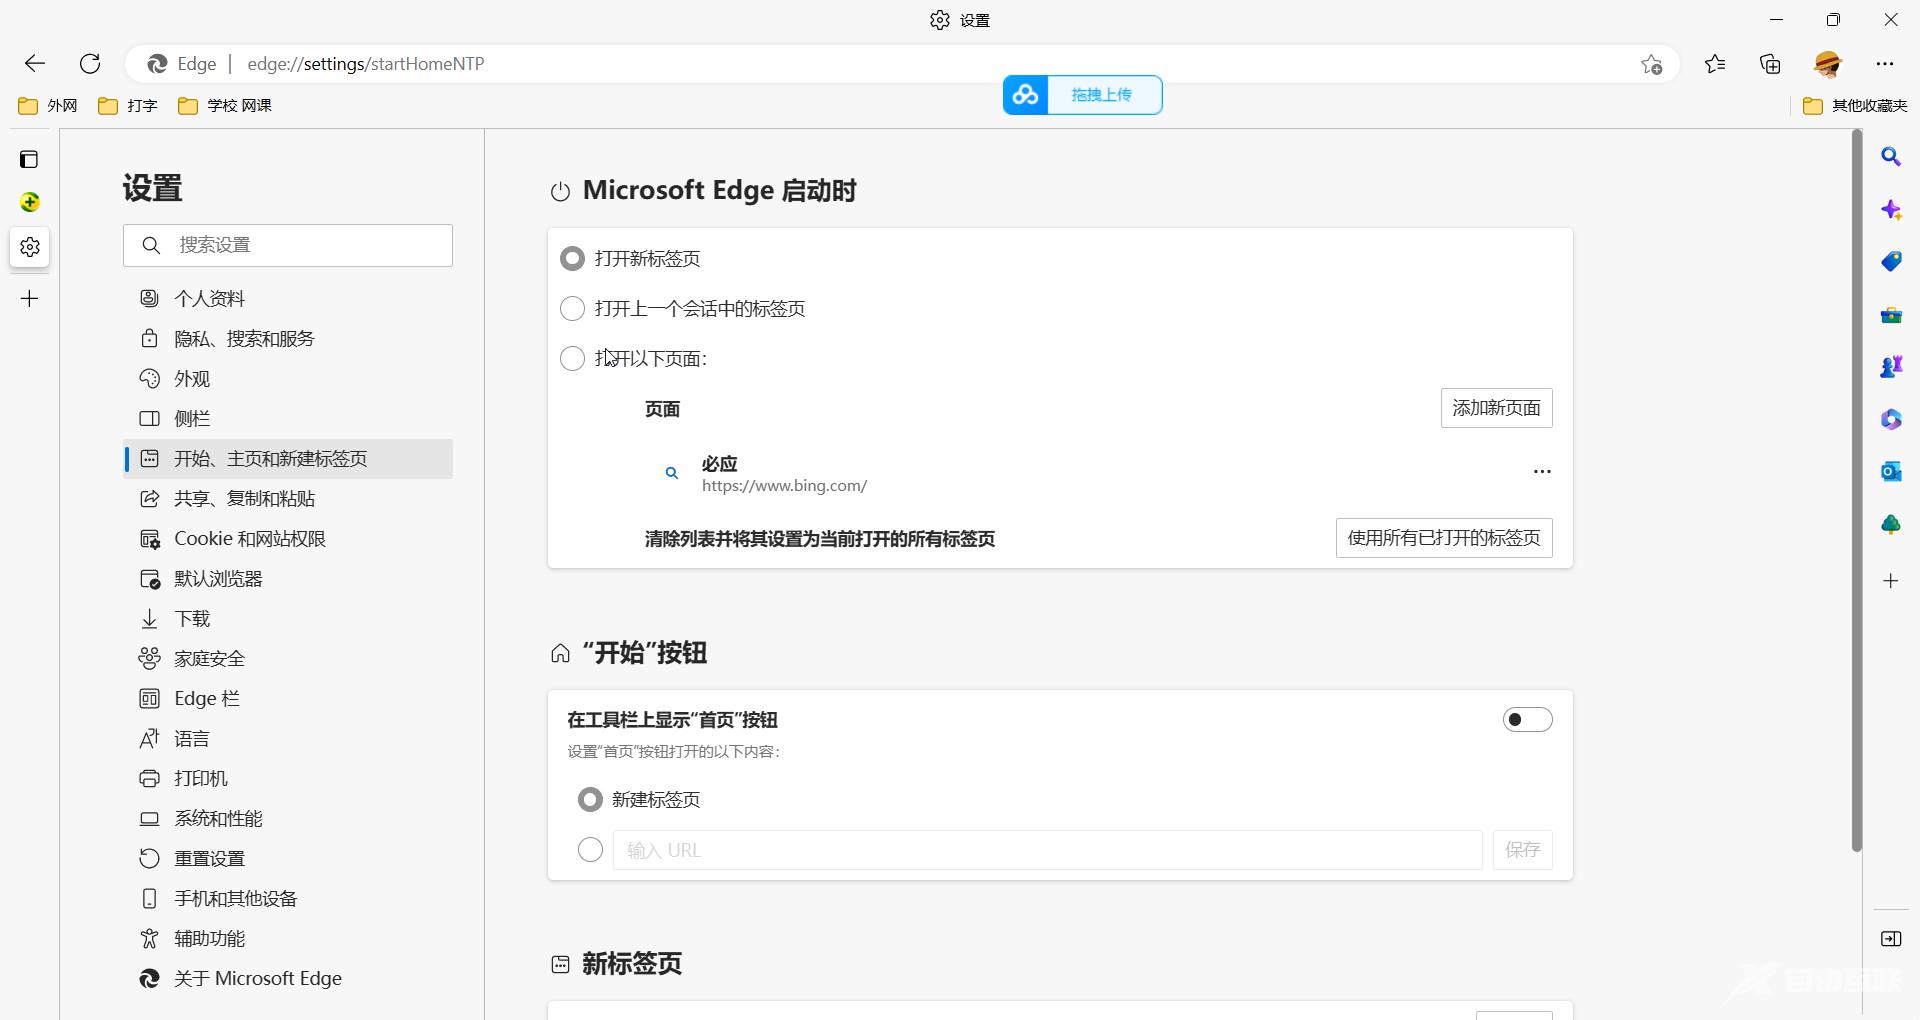Image resolution: width=1920 pixels, height=1020 pixels.
Task: Select 打开以下页面 radio option
Action: (572, 359)
